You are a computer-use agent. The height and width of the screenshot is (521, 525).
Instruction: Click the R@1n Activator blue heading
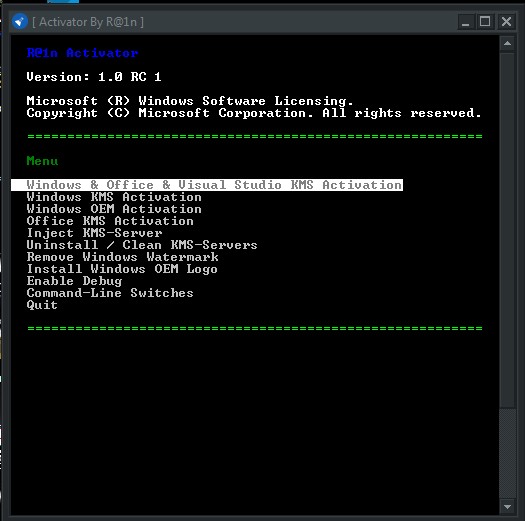(82, 53)
